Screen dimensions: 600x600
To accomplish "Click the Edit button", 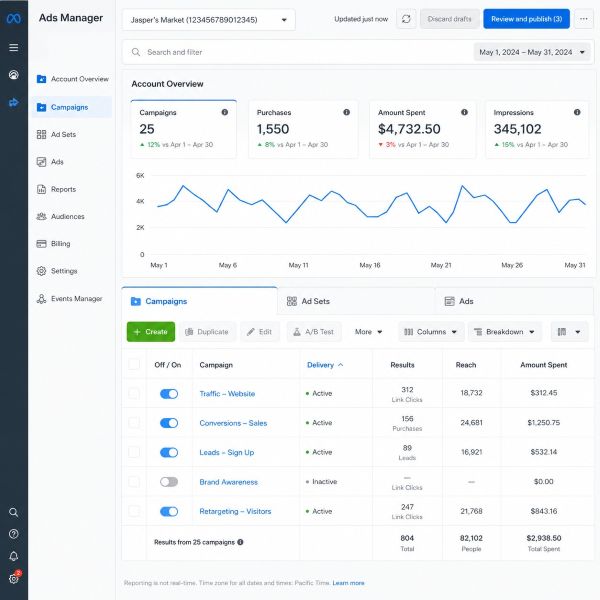I will [x=260, y=332].
